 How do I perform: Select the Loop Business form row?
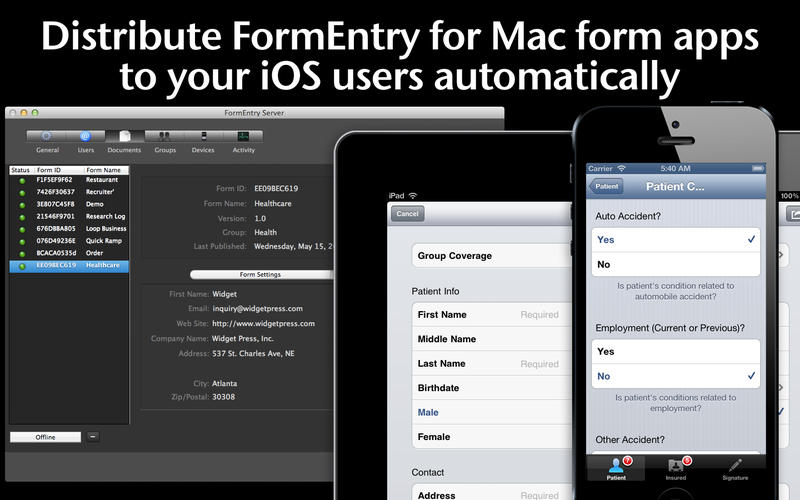tap(69, 229)
